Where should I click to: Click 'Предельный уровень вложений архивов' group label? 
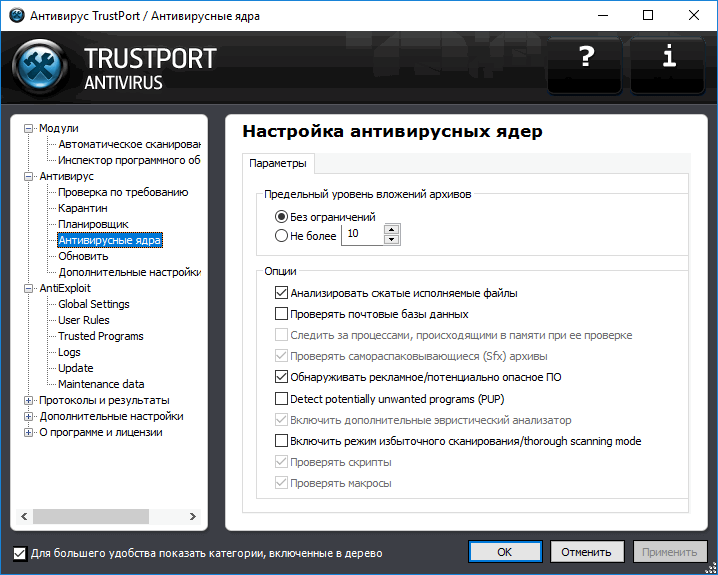pos(368,194)
